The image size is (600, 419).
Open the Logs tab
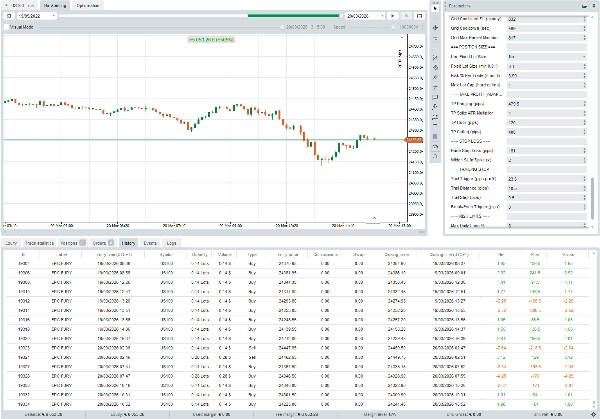173,242
